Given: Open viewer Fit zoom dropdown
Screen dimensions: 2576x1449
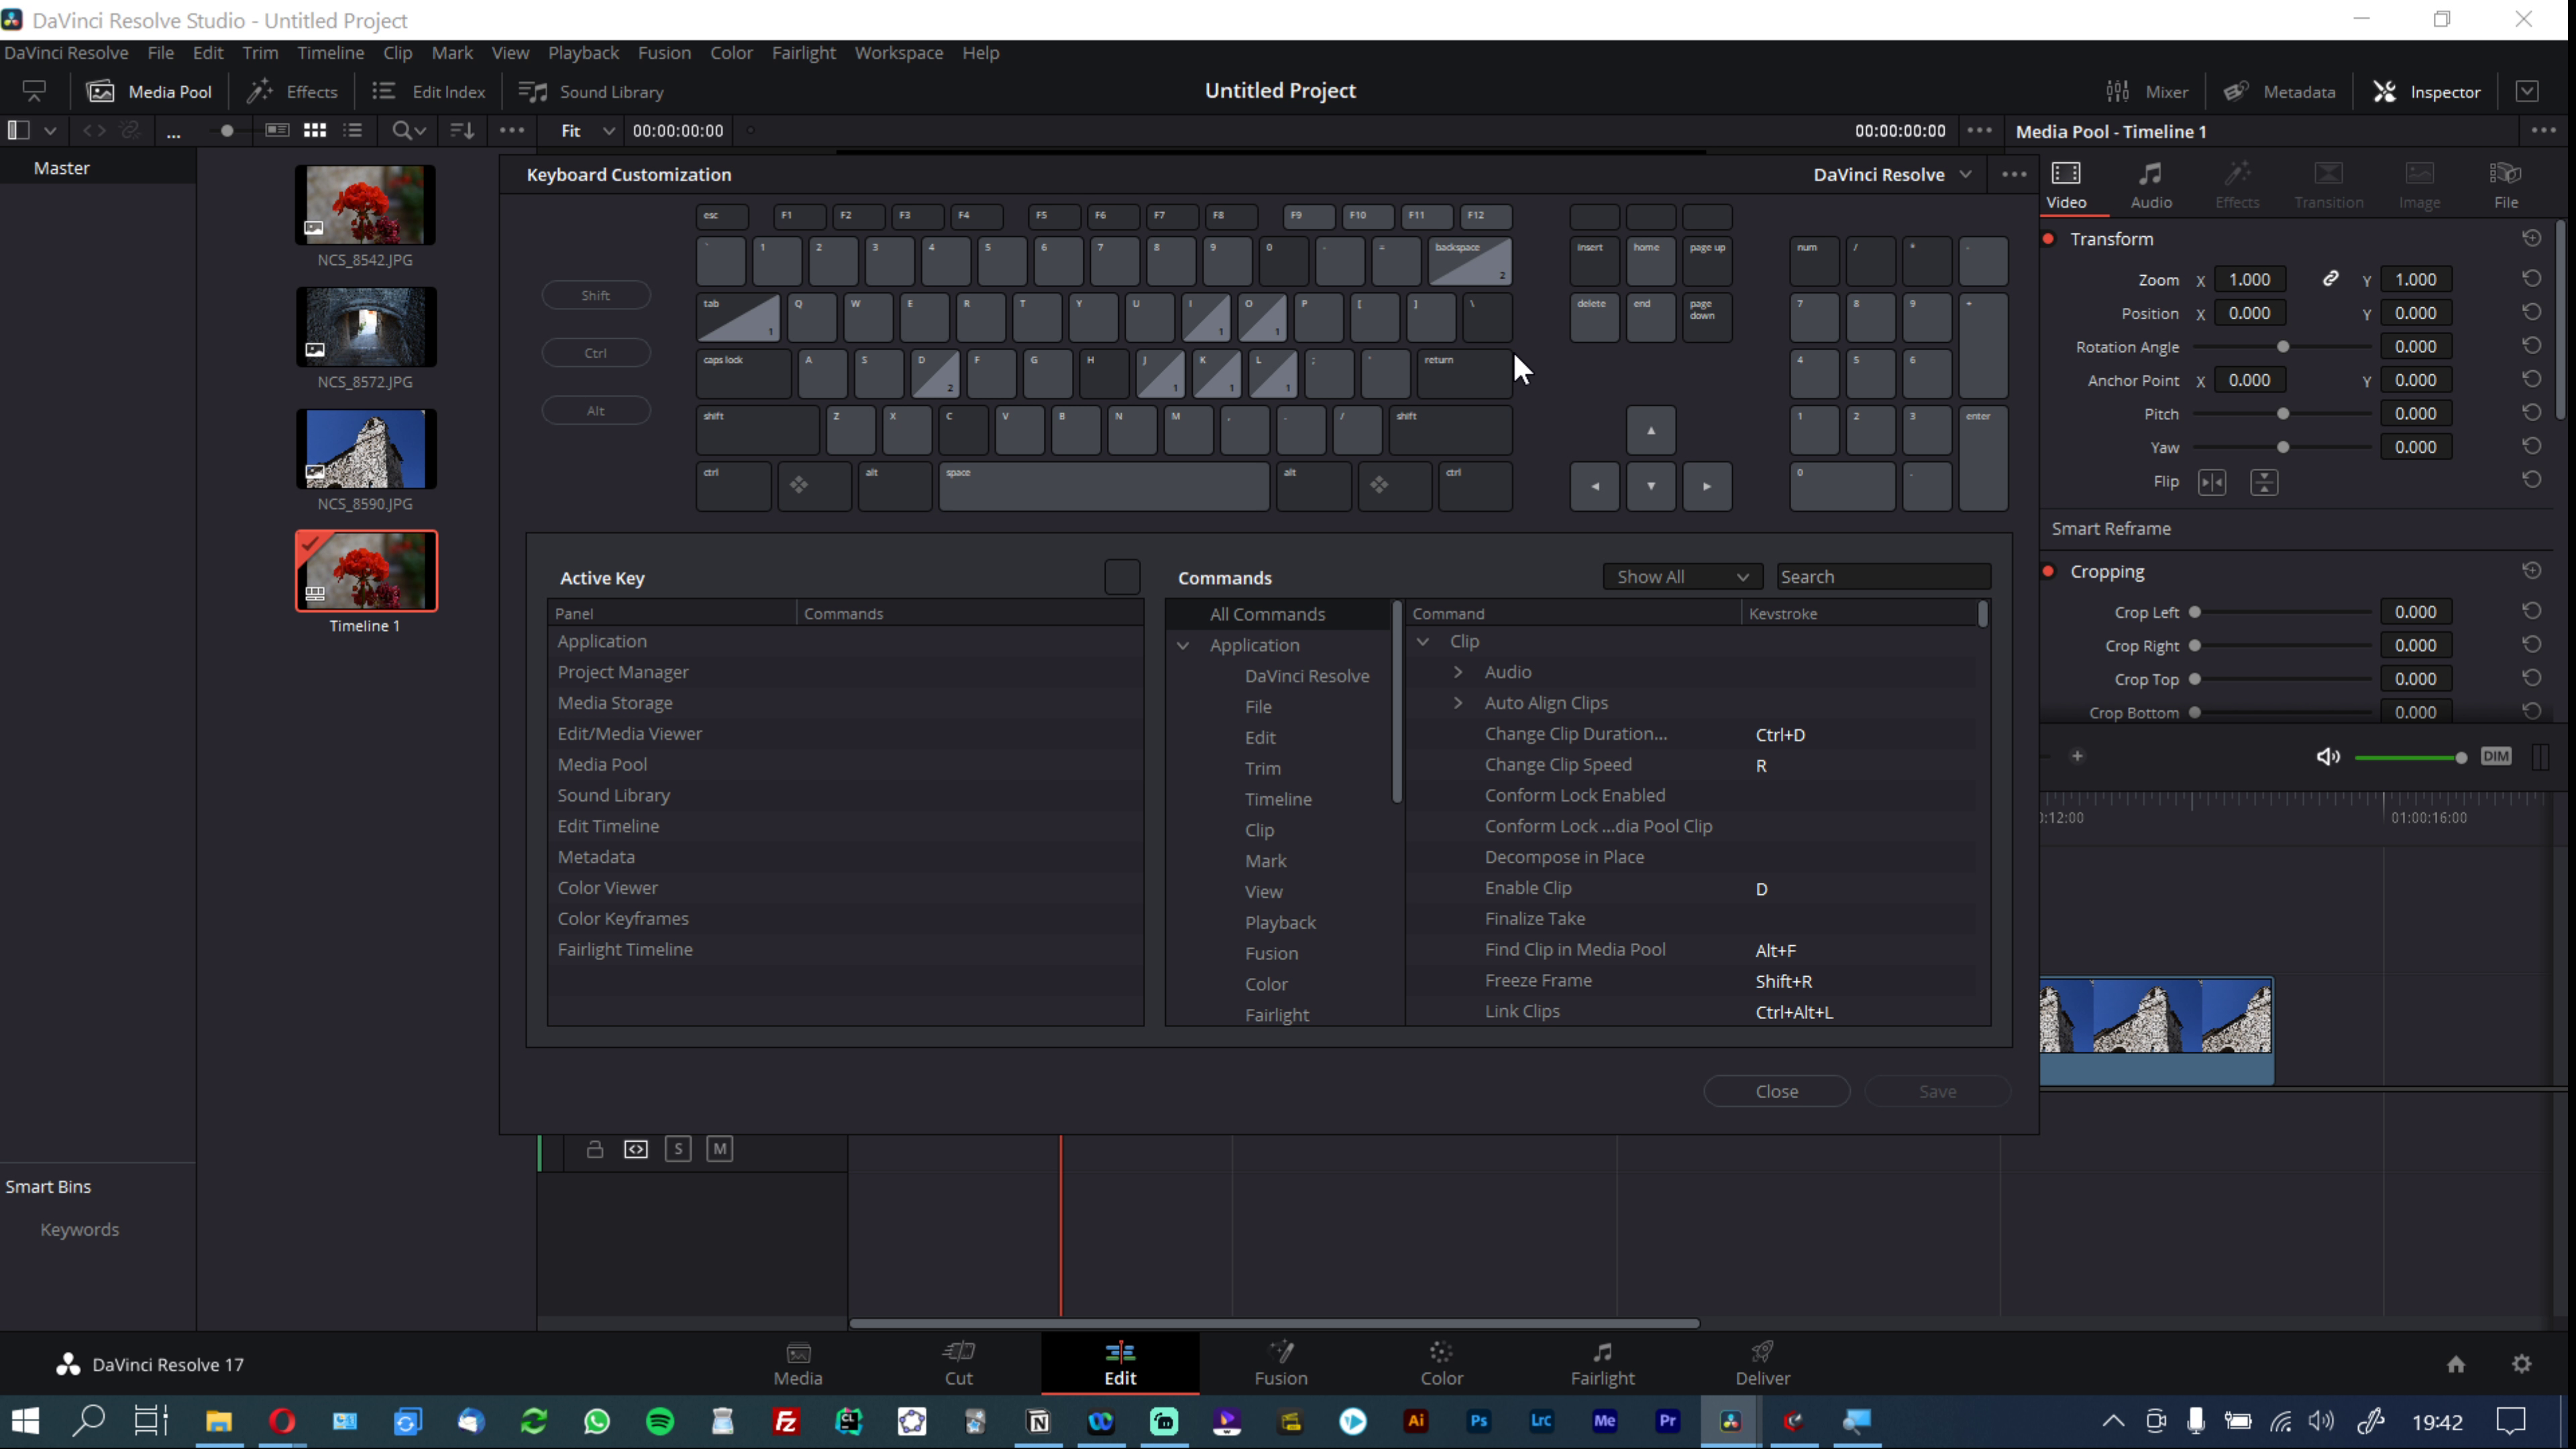Looking at the screenshot, I should click(x=587, y=131).
